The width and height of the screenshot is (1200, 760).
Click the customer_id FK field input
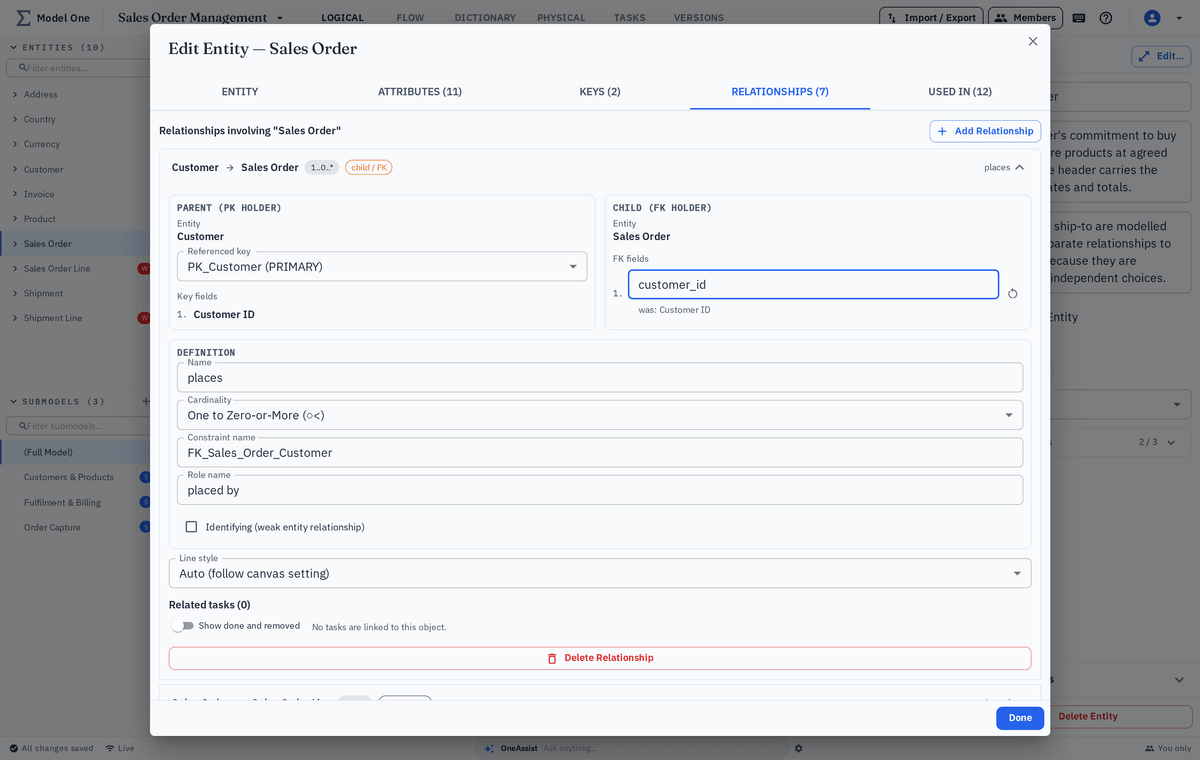pyautogui.click(x=813, y=284)
